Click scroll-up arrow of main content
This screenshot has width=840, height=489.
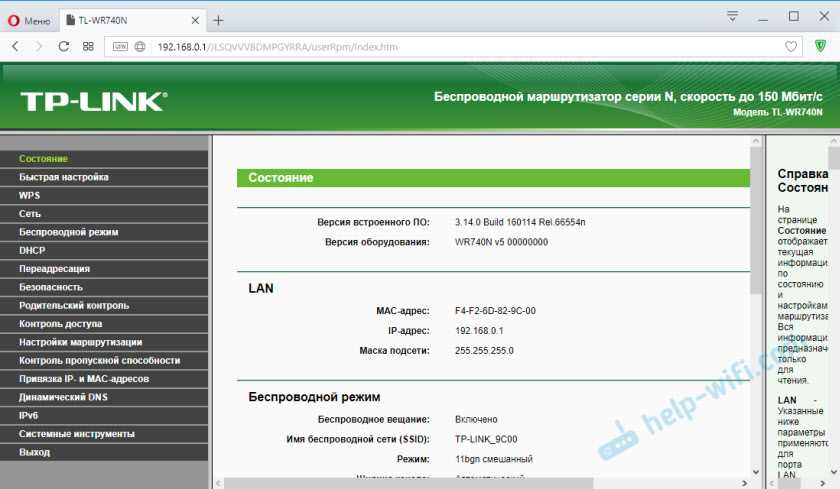(756, 141)
